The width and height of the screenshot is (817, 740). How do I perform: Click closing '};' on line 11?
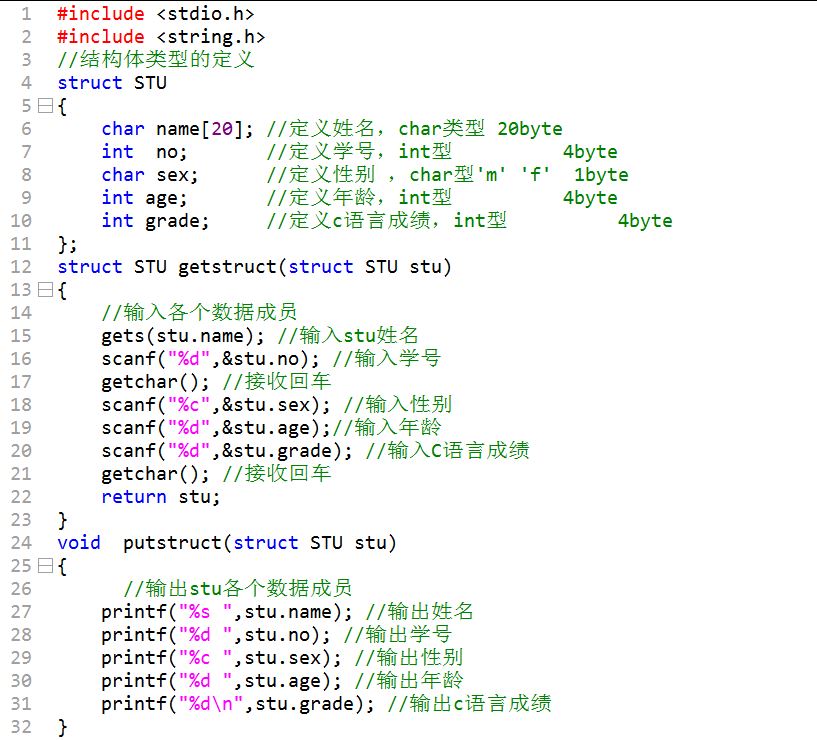[67, 244]
